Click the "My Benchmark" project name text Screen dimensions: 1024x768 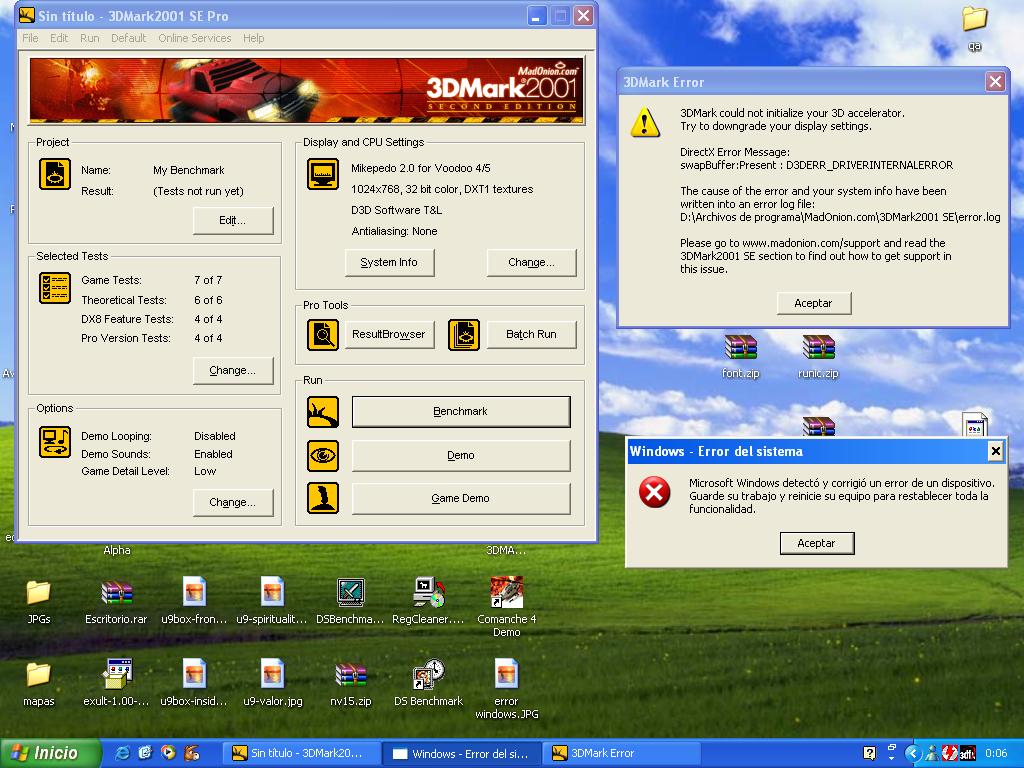(189, 170)
